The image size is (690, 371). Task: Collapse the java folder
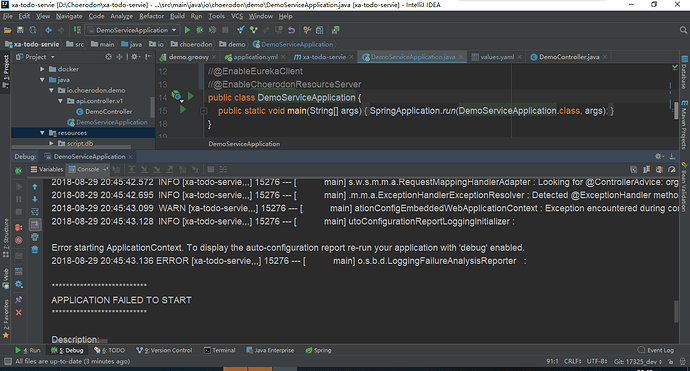click(42, 80)
